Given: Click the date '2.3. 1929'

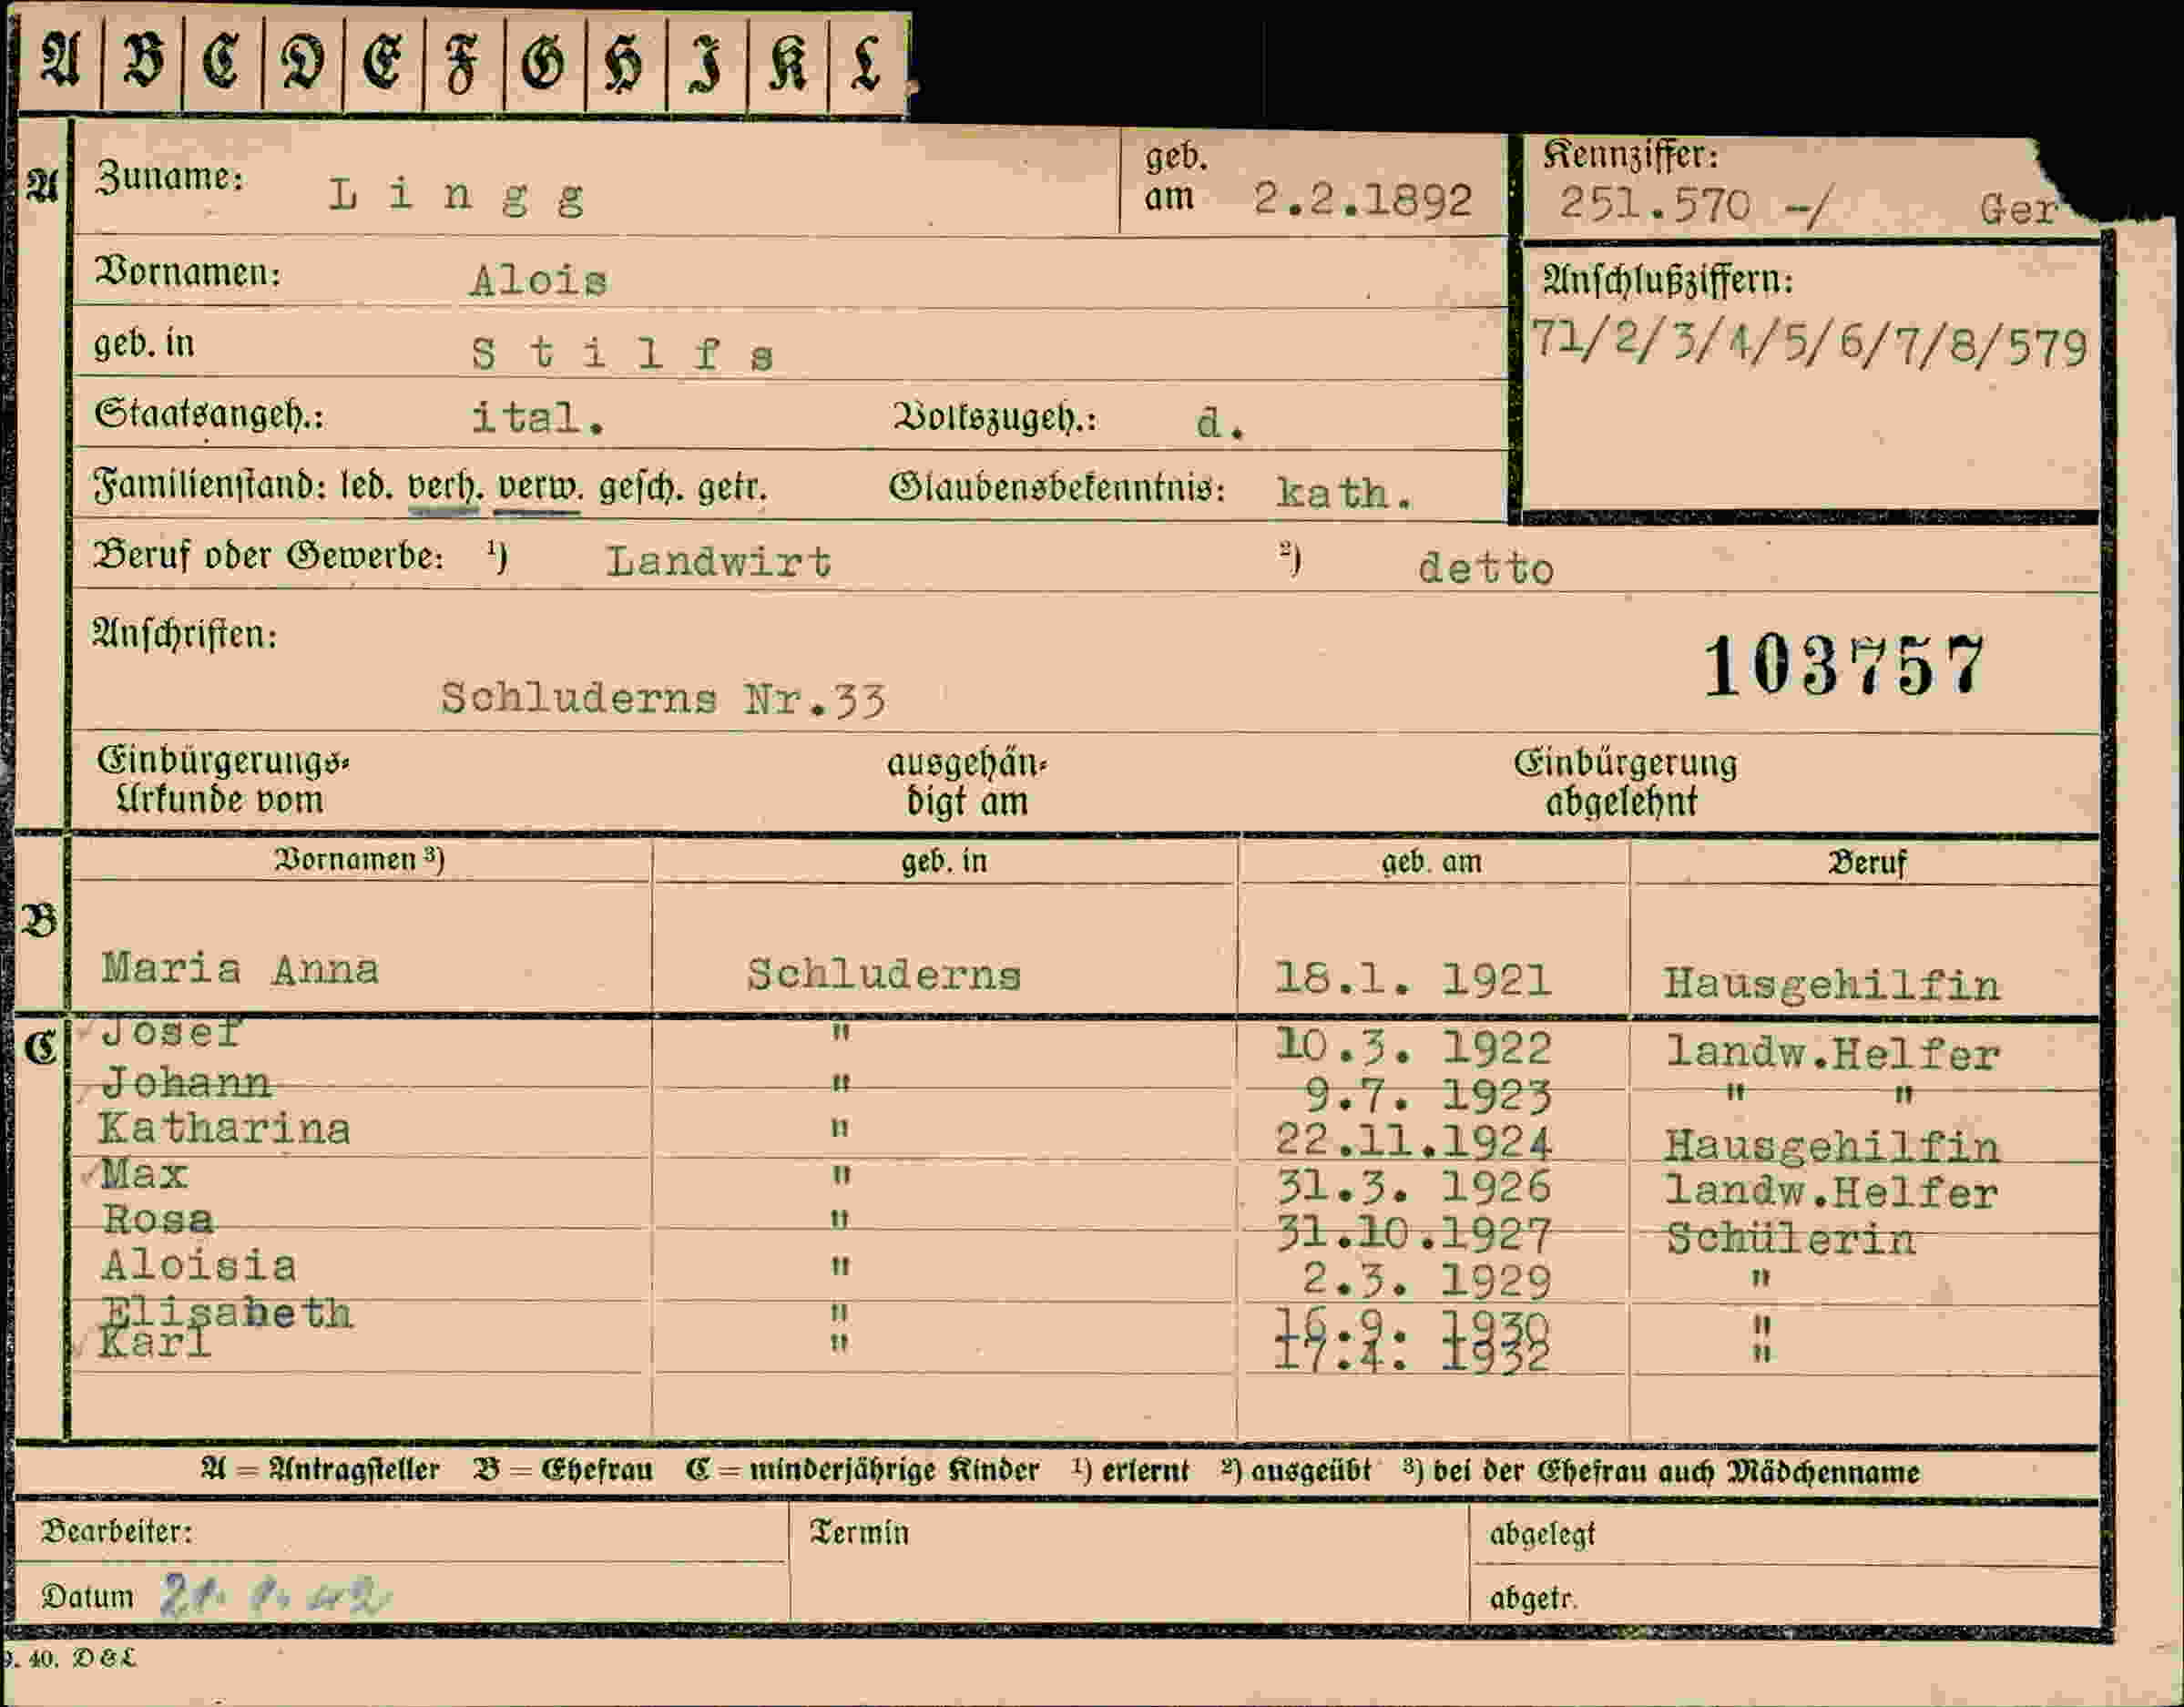Looking at the screenshot, I should [1427, 1281].
